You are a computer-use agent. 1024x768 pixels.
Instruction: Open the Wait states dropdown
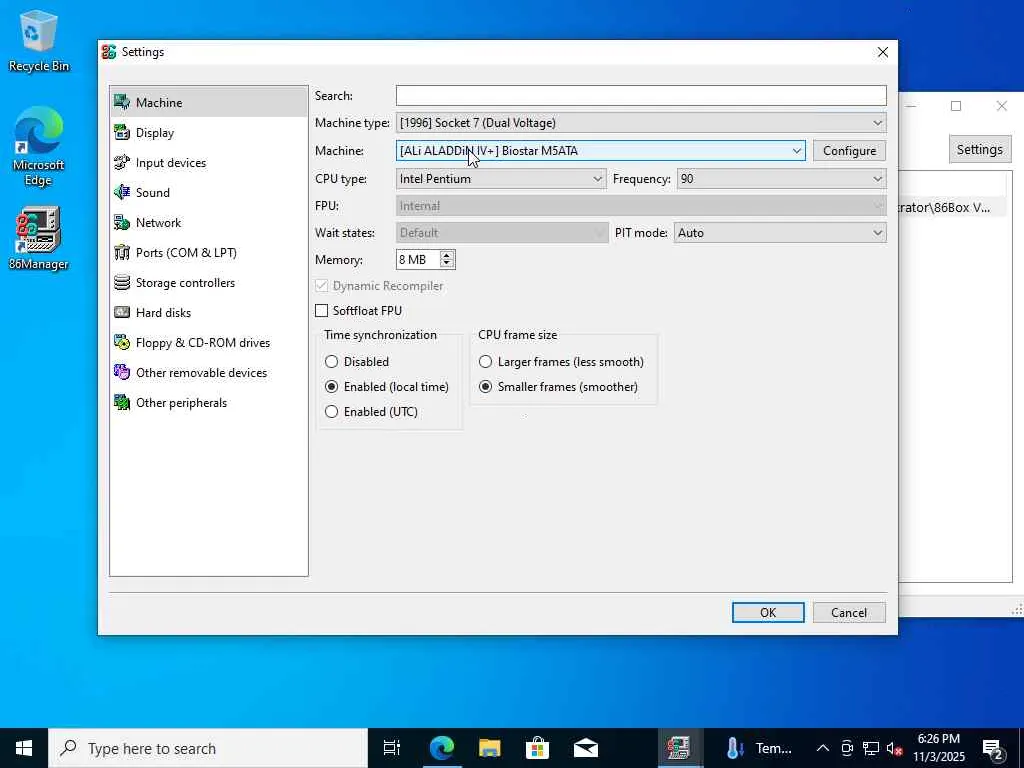502,232
